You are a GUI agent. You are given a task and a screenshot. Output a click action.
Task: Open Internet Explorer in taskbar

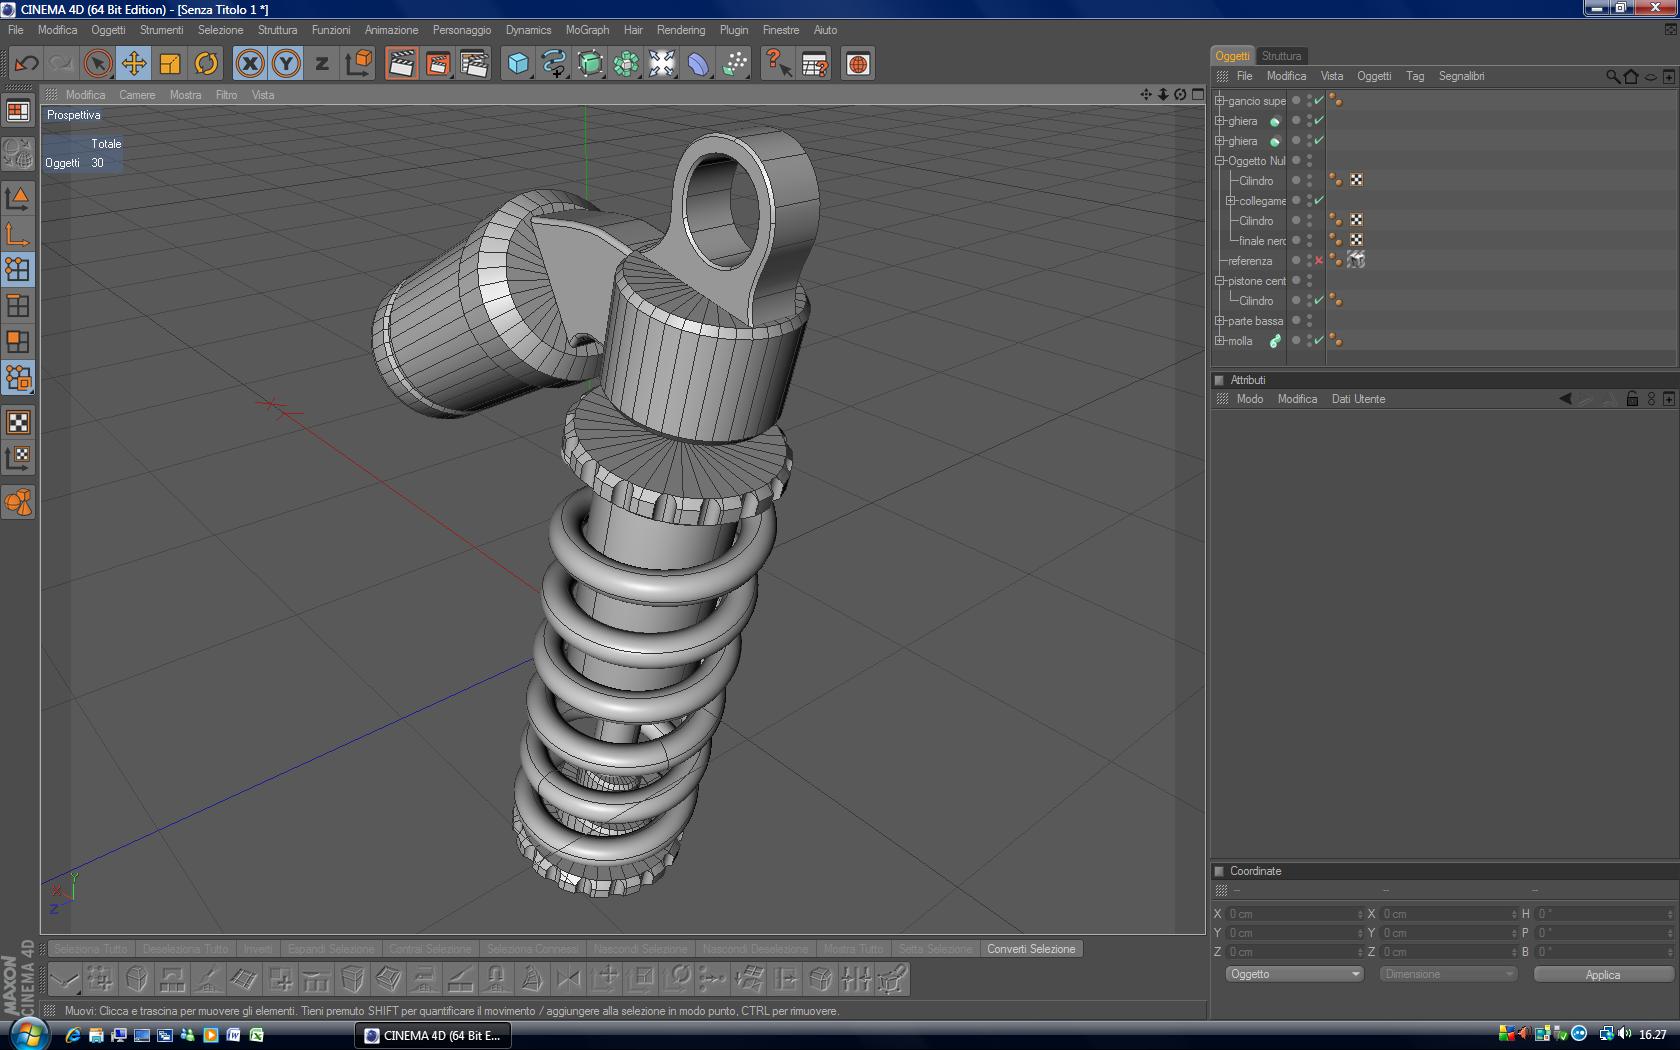tap(72, 1035)
